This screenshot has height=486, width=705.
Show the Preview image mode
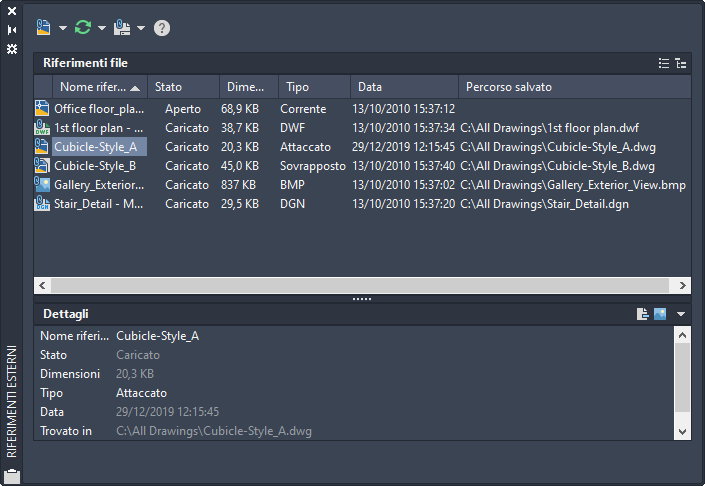[x=660, y=314]
